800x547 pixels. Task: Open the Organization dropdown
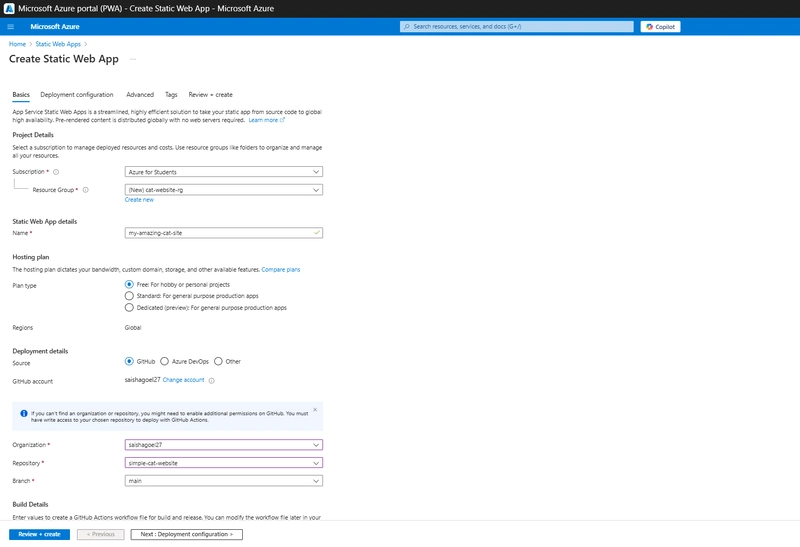pyautogui.click(x=223, y=445)
